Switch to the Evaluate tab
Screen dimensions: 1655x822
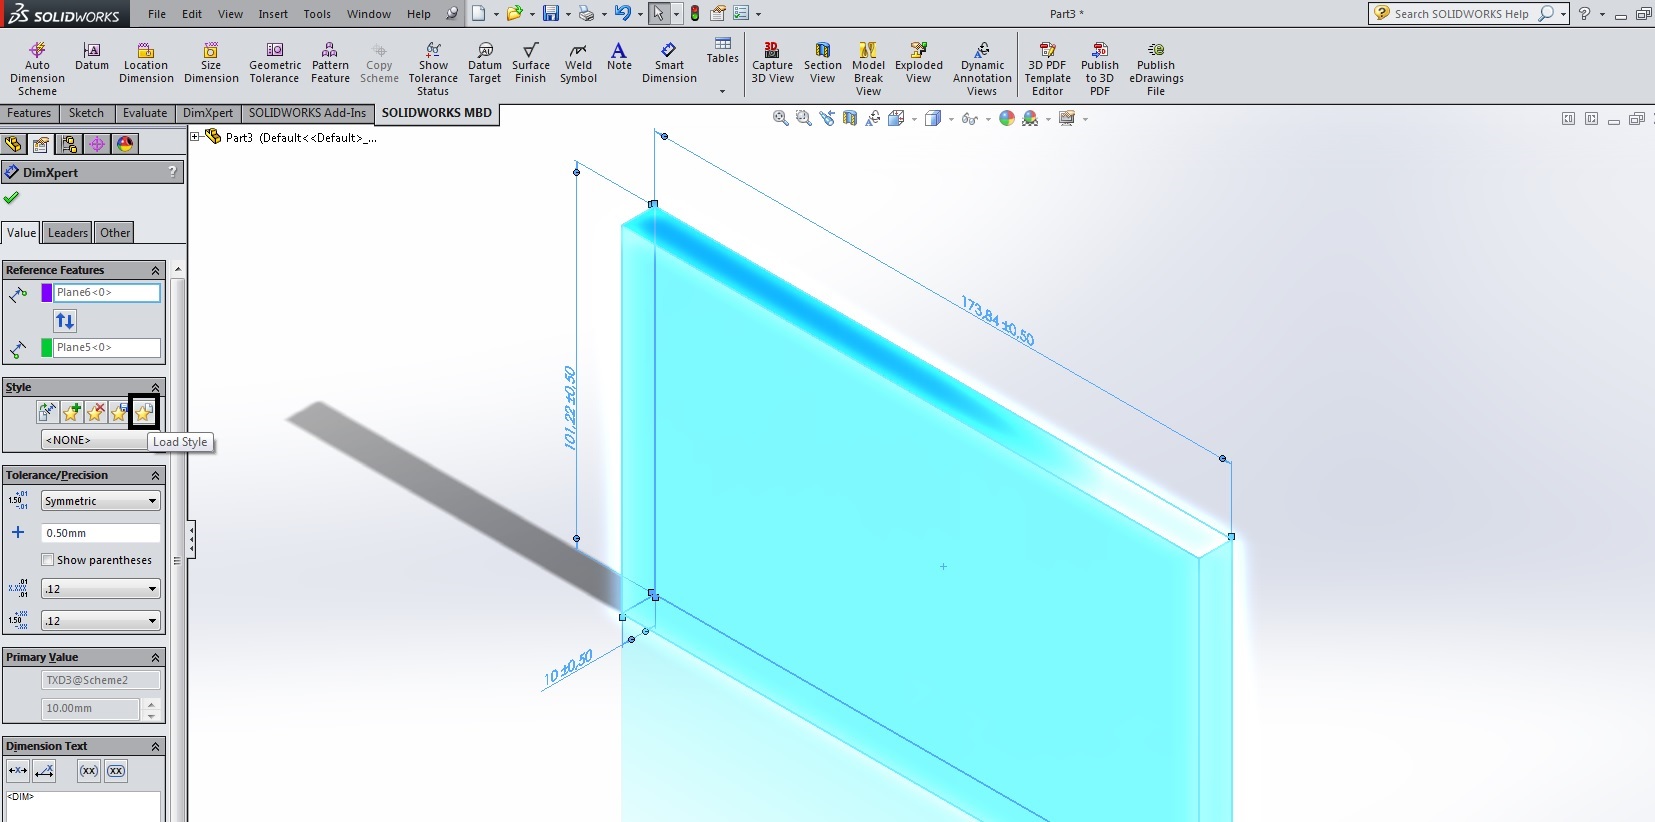(145, 113)
